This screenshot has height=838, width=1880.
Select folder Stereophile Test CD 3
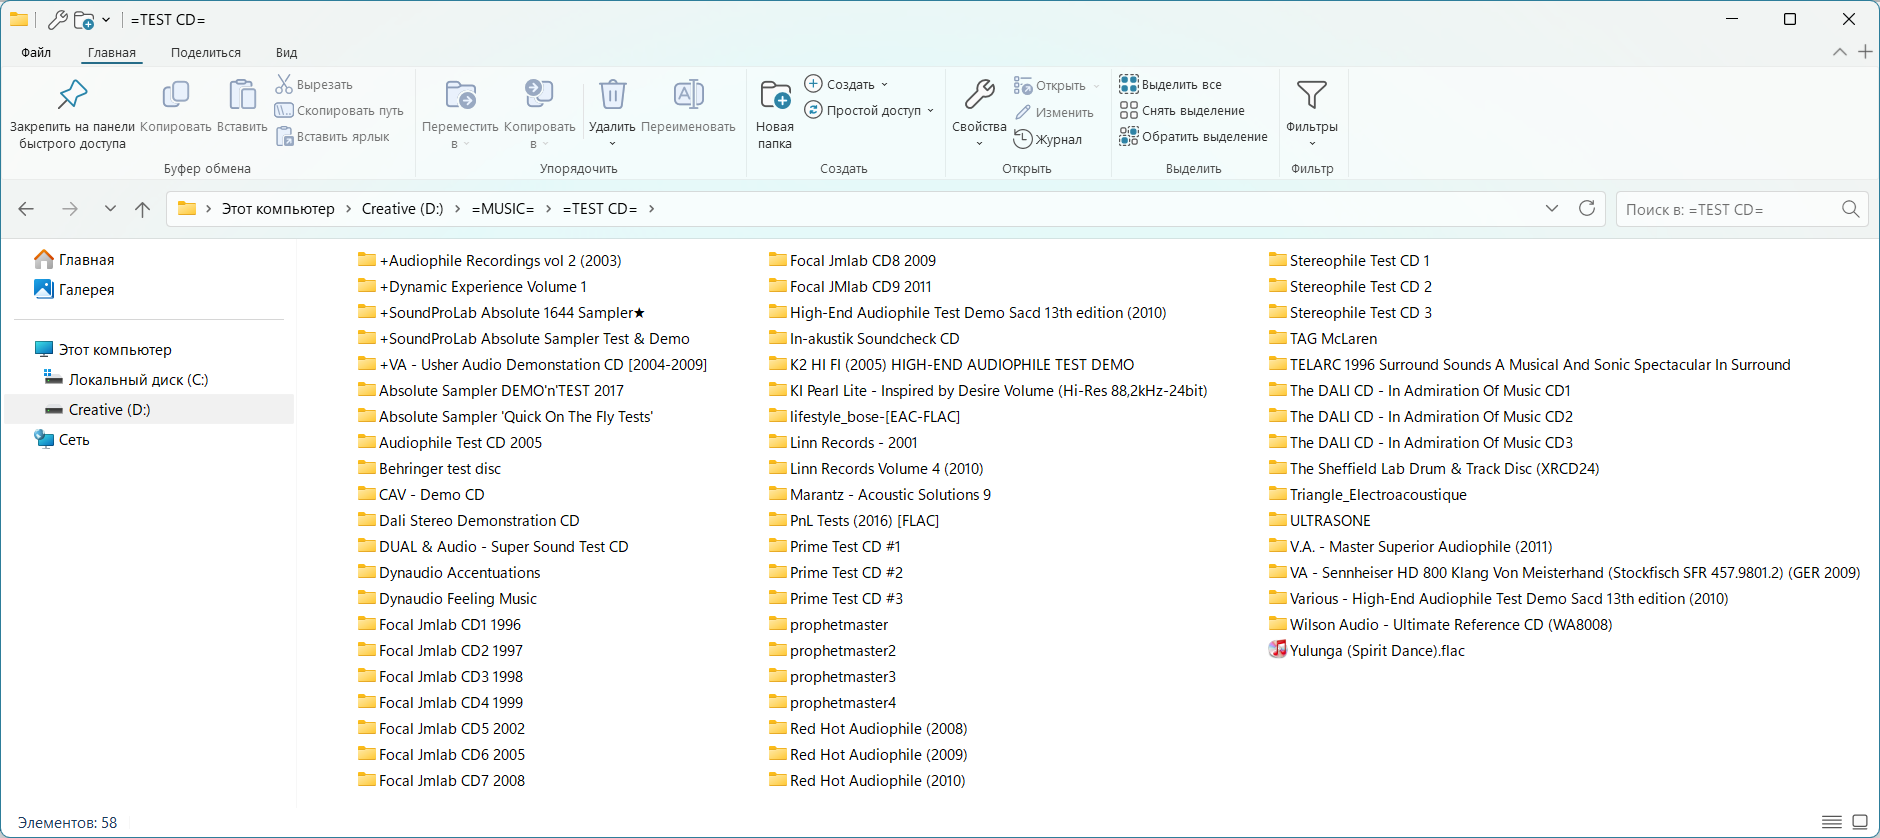point(1350,313)
